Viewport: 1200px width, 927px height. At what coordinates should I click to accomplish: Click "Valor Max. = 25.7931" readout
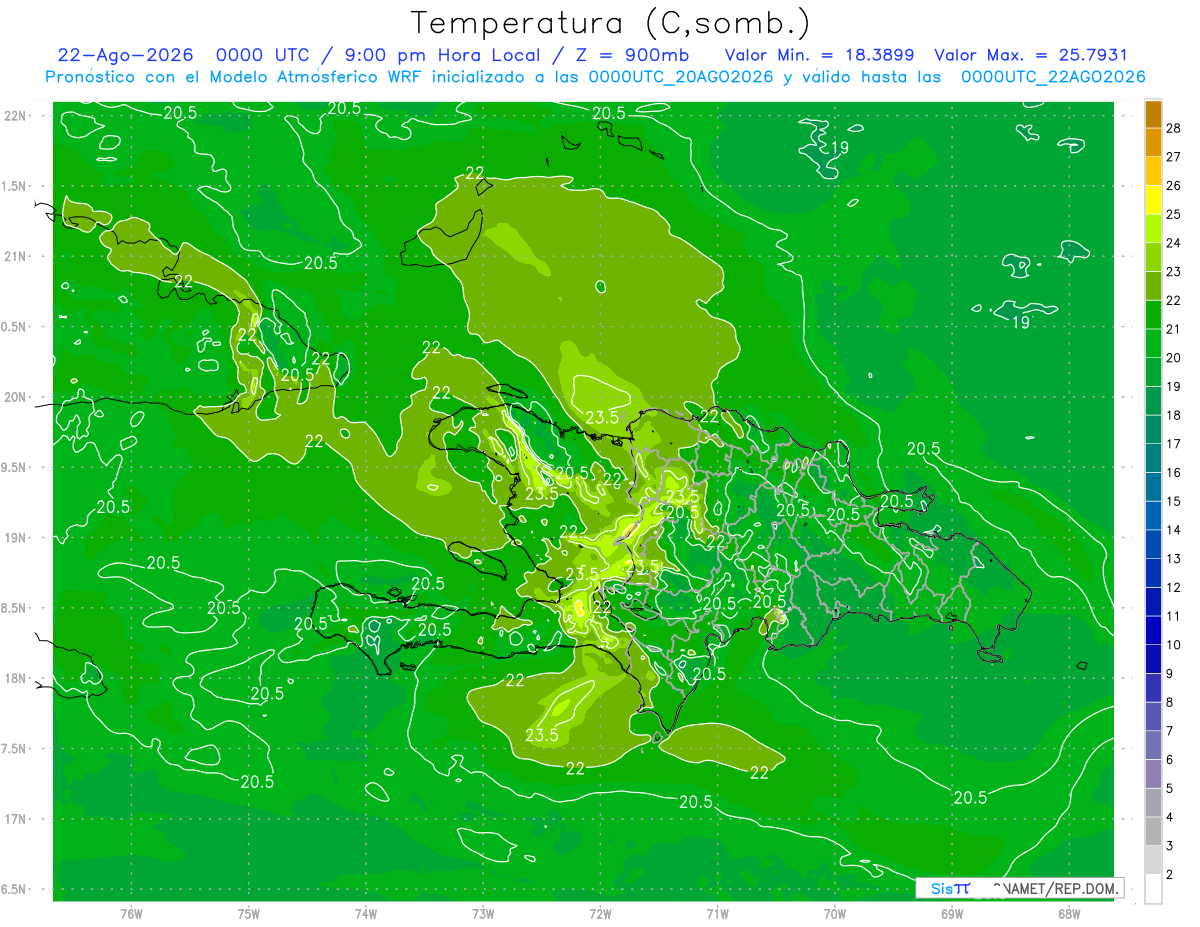click(x=1031, y=55)
